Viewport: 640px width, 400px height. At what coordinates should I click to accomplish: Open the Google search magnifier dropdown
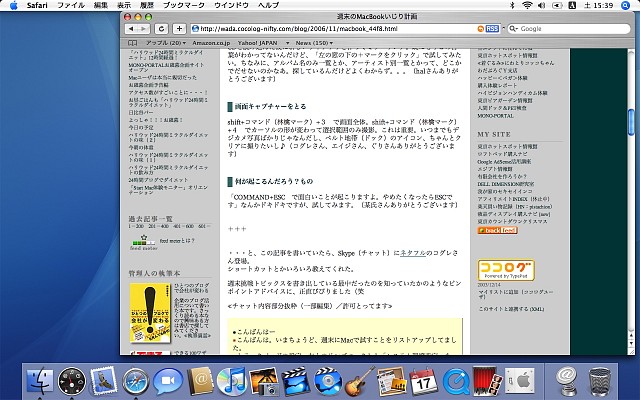pyautogui.click(x=514, y=29)
